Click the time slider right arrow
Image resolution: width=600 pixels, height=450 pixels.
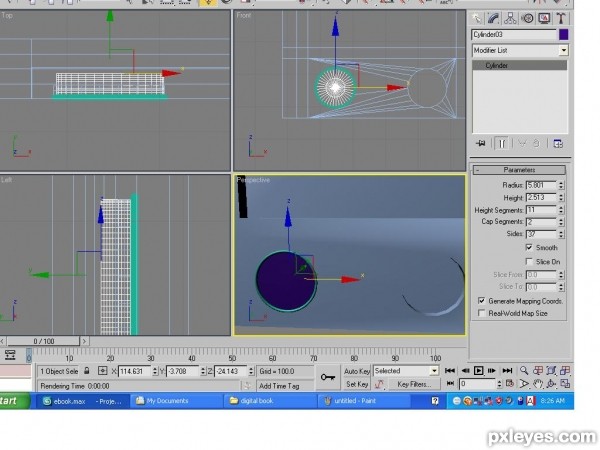pyautogui.click(x=84, y=341)
